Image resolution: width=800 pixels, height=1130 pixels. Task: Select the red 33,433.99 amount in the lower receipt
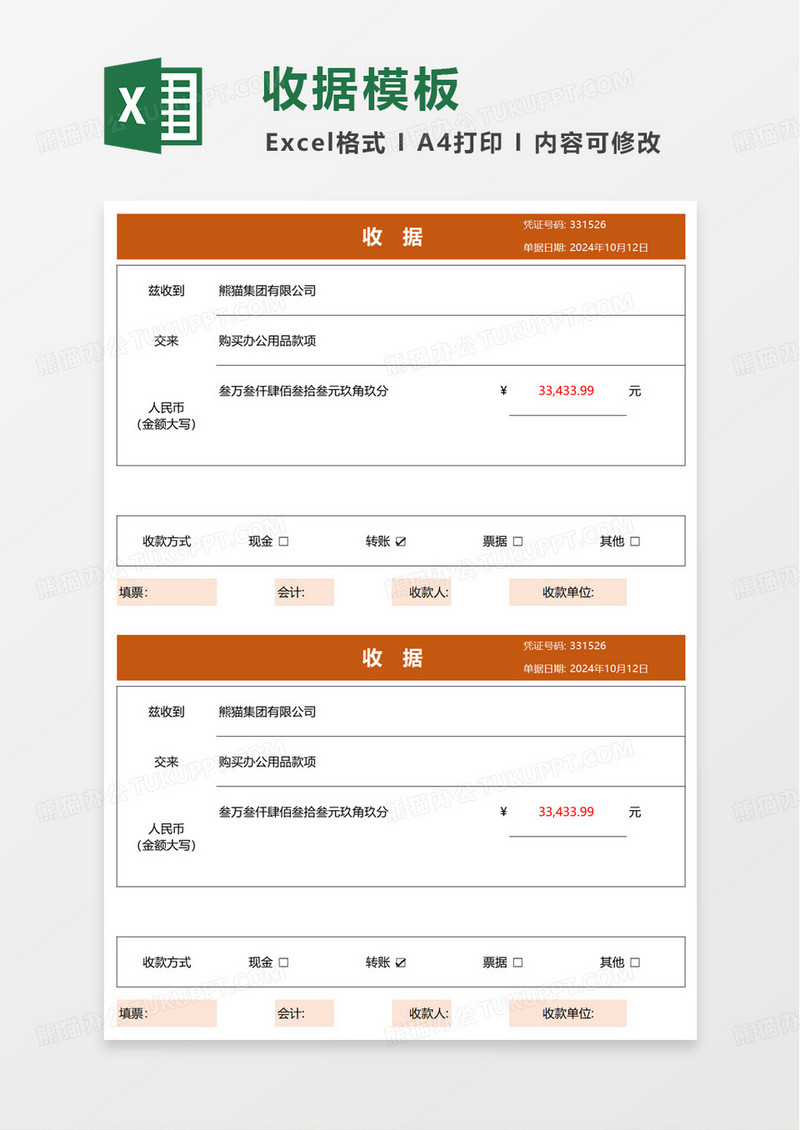pos(566,811)
